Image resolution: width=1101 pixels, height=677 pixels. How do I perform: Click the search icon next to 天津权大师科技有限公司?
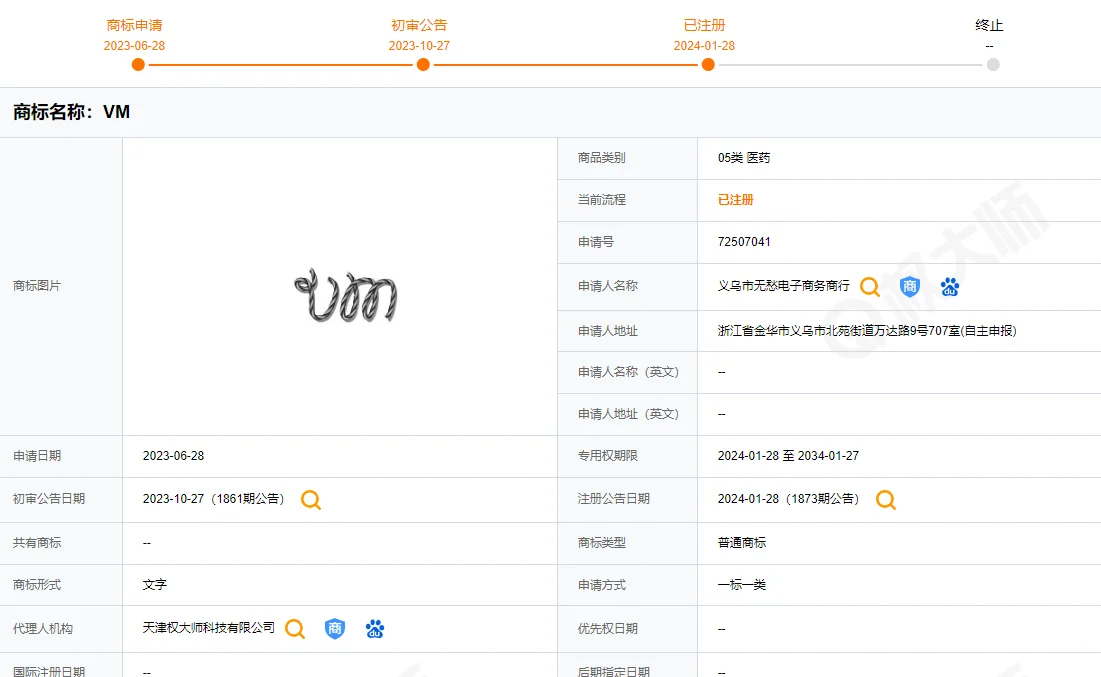coord(294,629)
